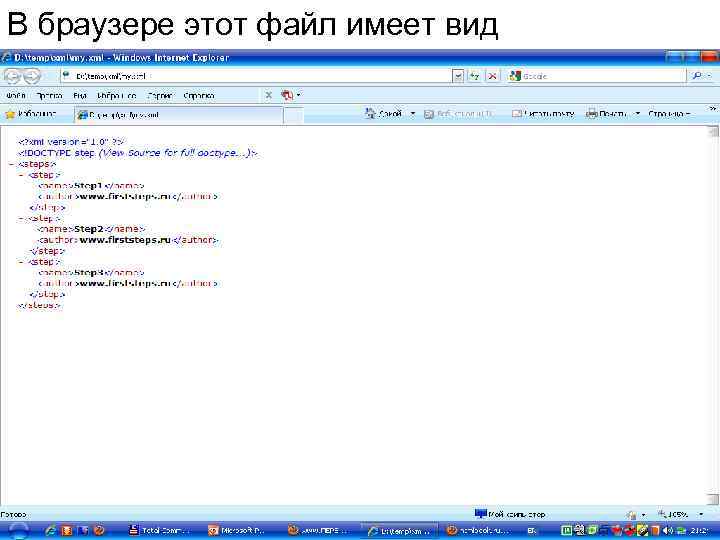Open the search provider dropdown arrow
Image resolution: width=720 pixels, height=540 pixels.
click(x=710, y=76)
